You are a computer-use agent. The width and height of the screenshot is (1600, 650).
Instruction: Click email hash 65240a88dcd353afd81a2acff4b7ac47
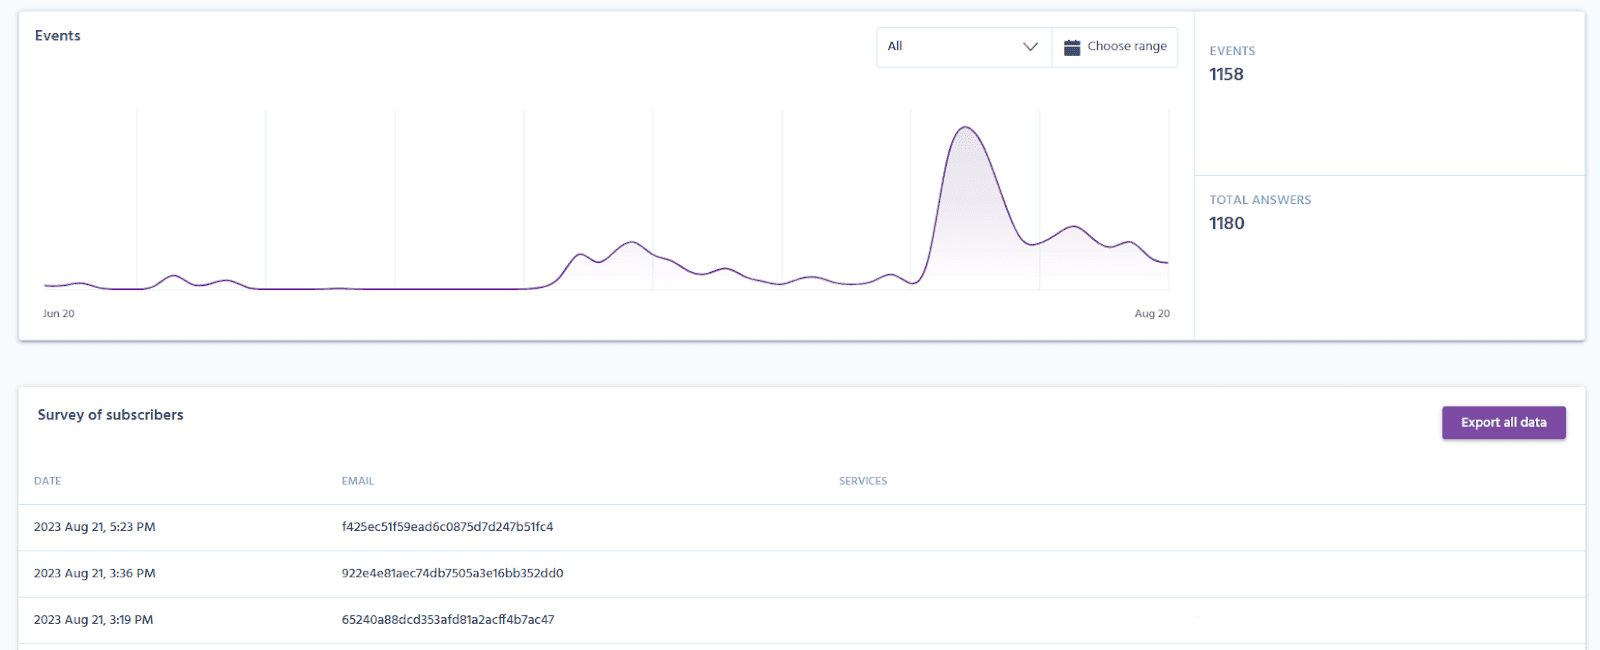point(448,620)
